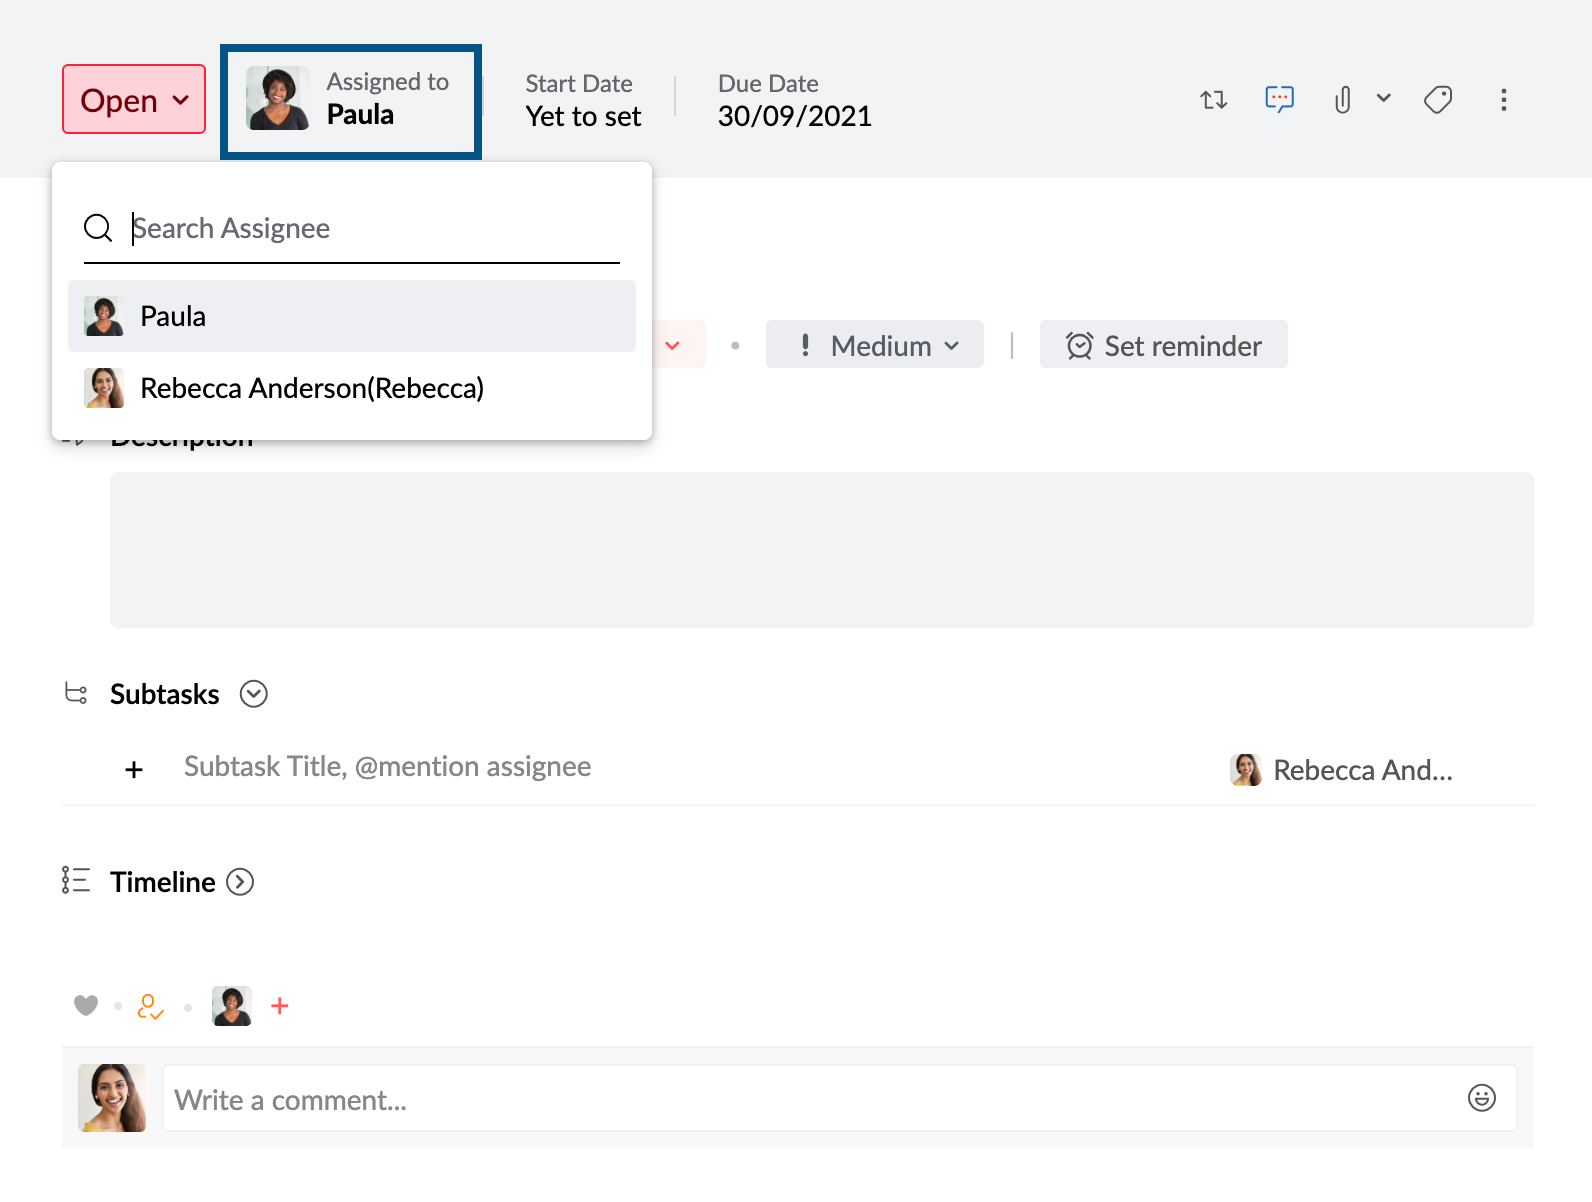Open the tag label icon
This screenshot has height=1202, width=1592.
coord(1438,100)
